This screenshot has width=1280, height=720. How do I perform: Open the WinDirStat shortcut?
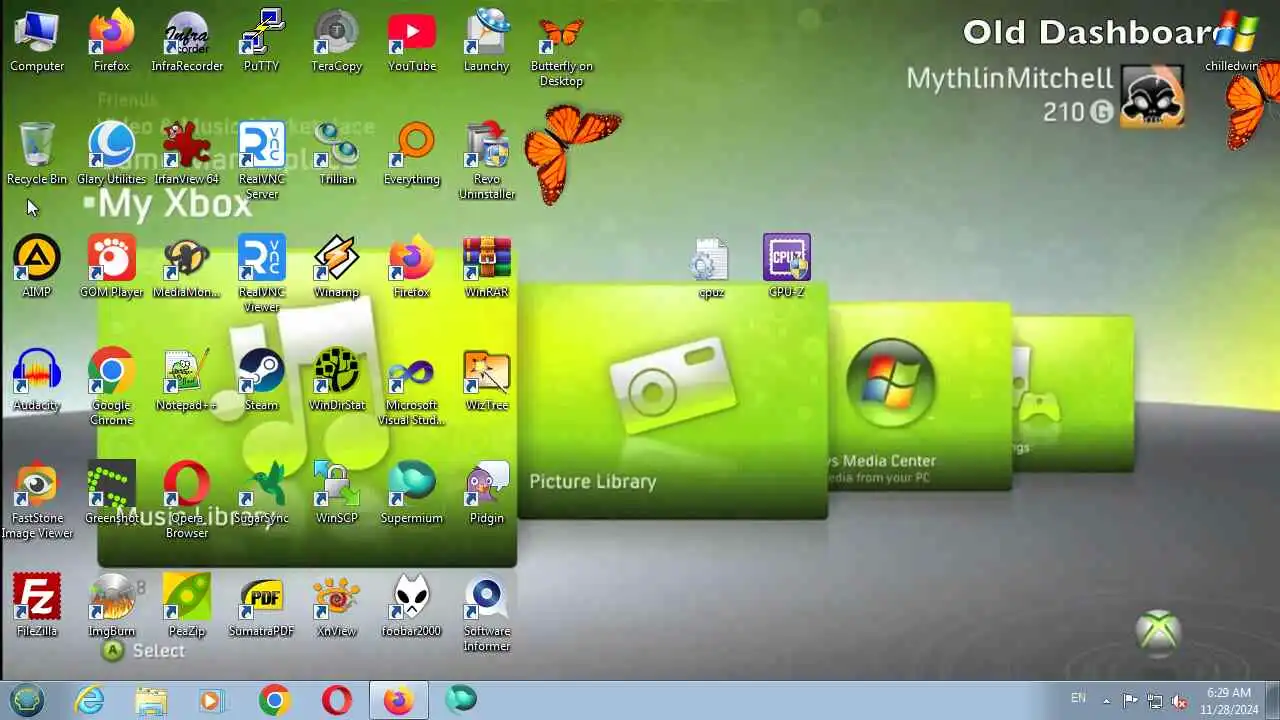[336, 380]
